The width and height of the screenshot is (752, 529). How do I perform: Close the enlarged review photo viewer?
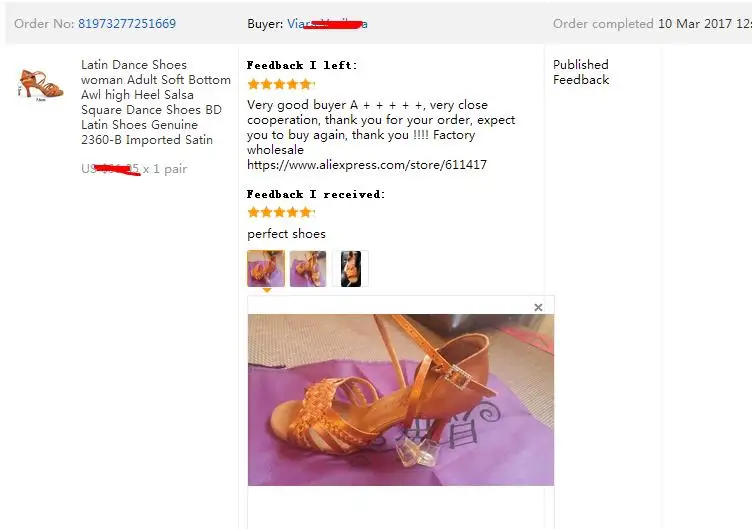click(x=538, y=307)
